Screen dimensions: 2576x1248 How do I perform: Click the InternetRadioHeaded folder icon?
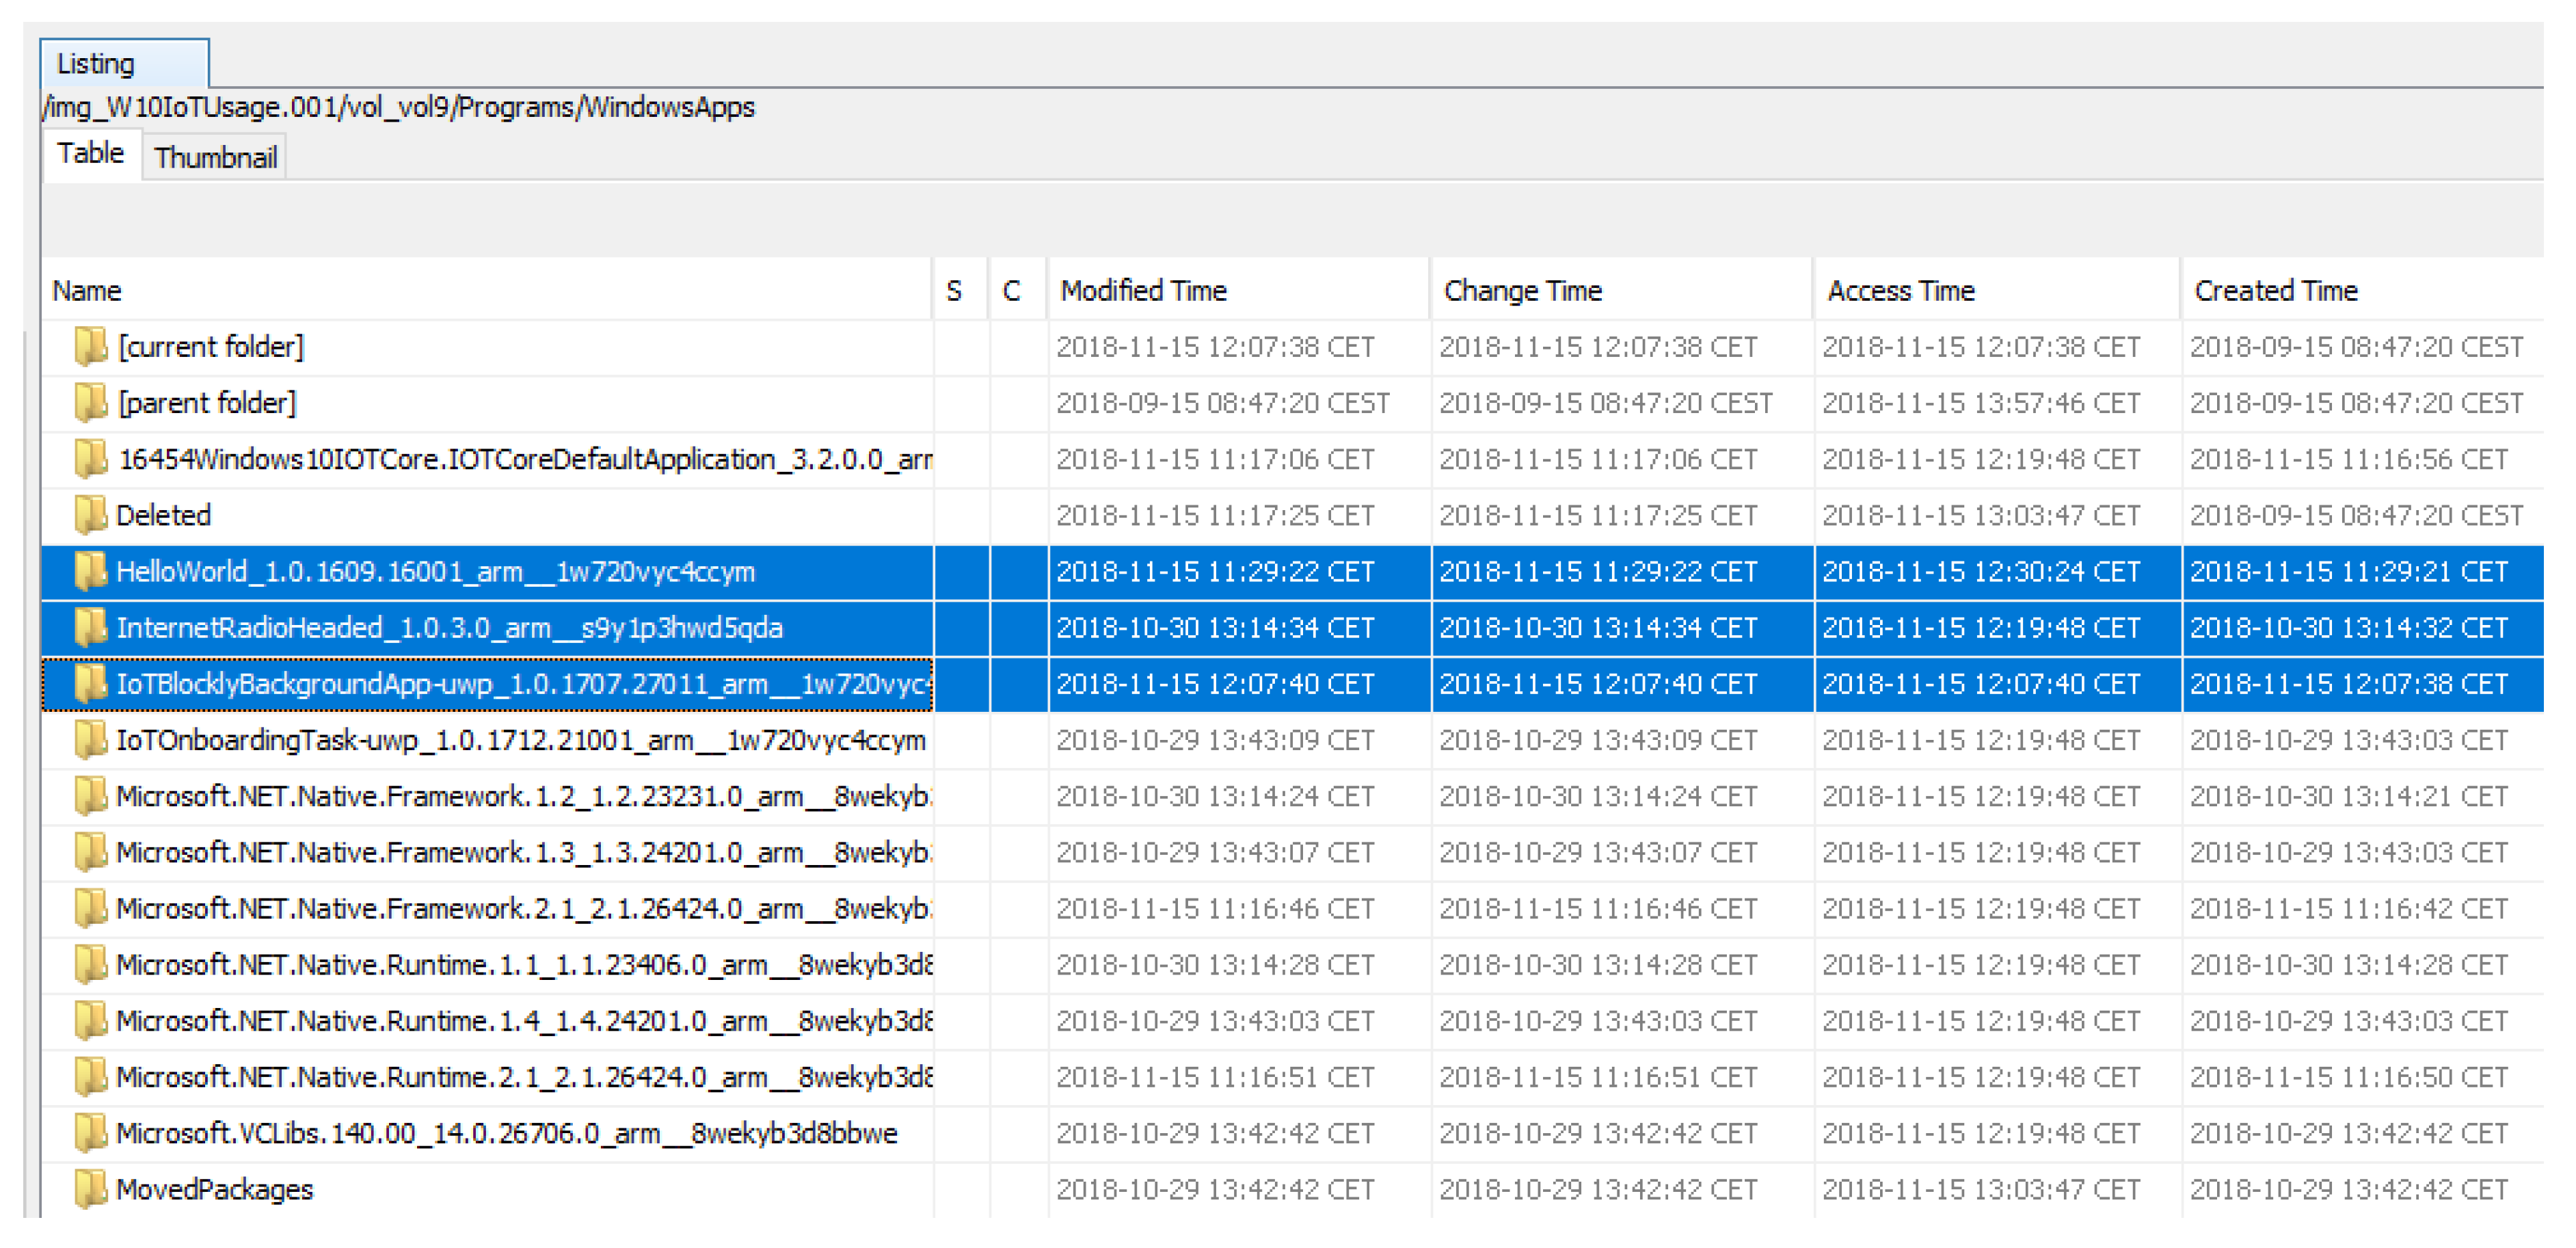coord(90,627)
